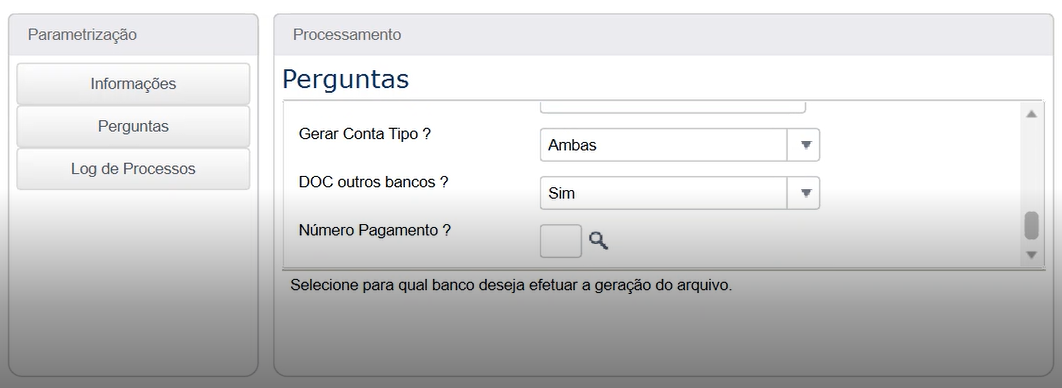Click the Número Pagamento label
Screen dimensions: 1062x388
click(x=375, y=230)
